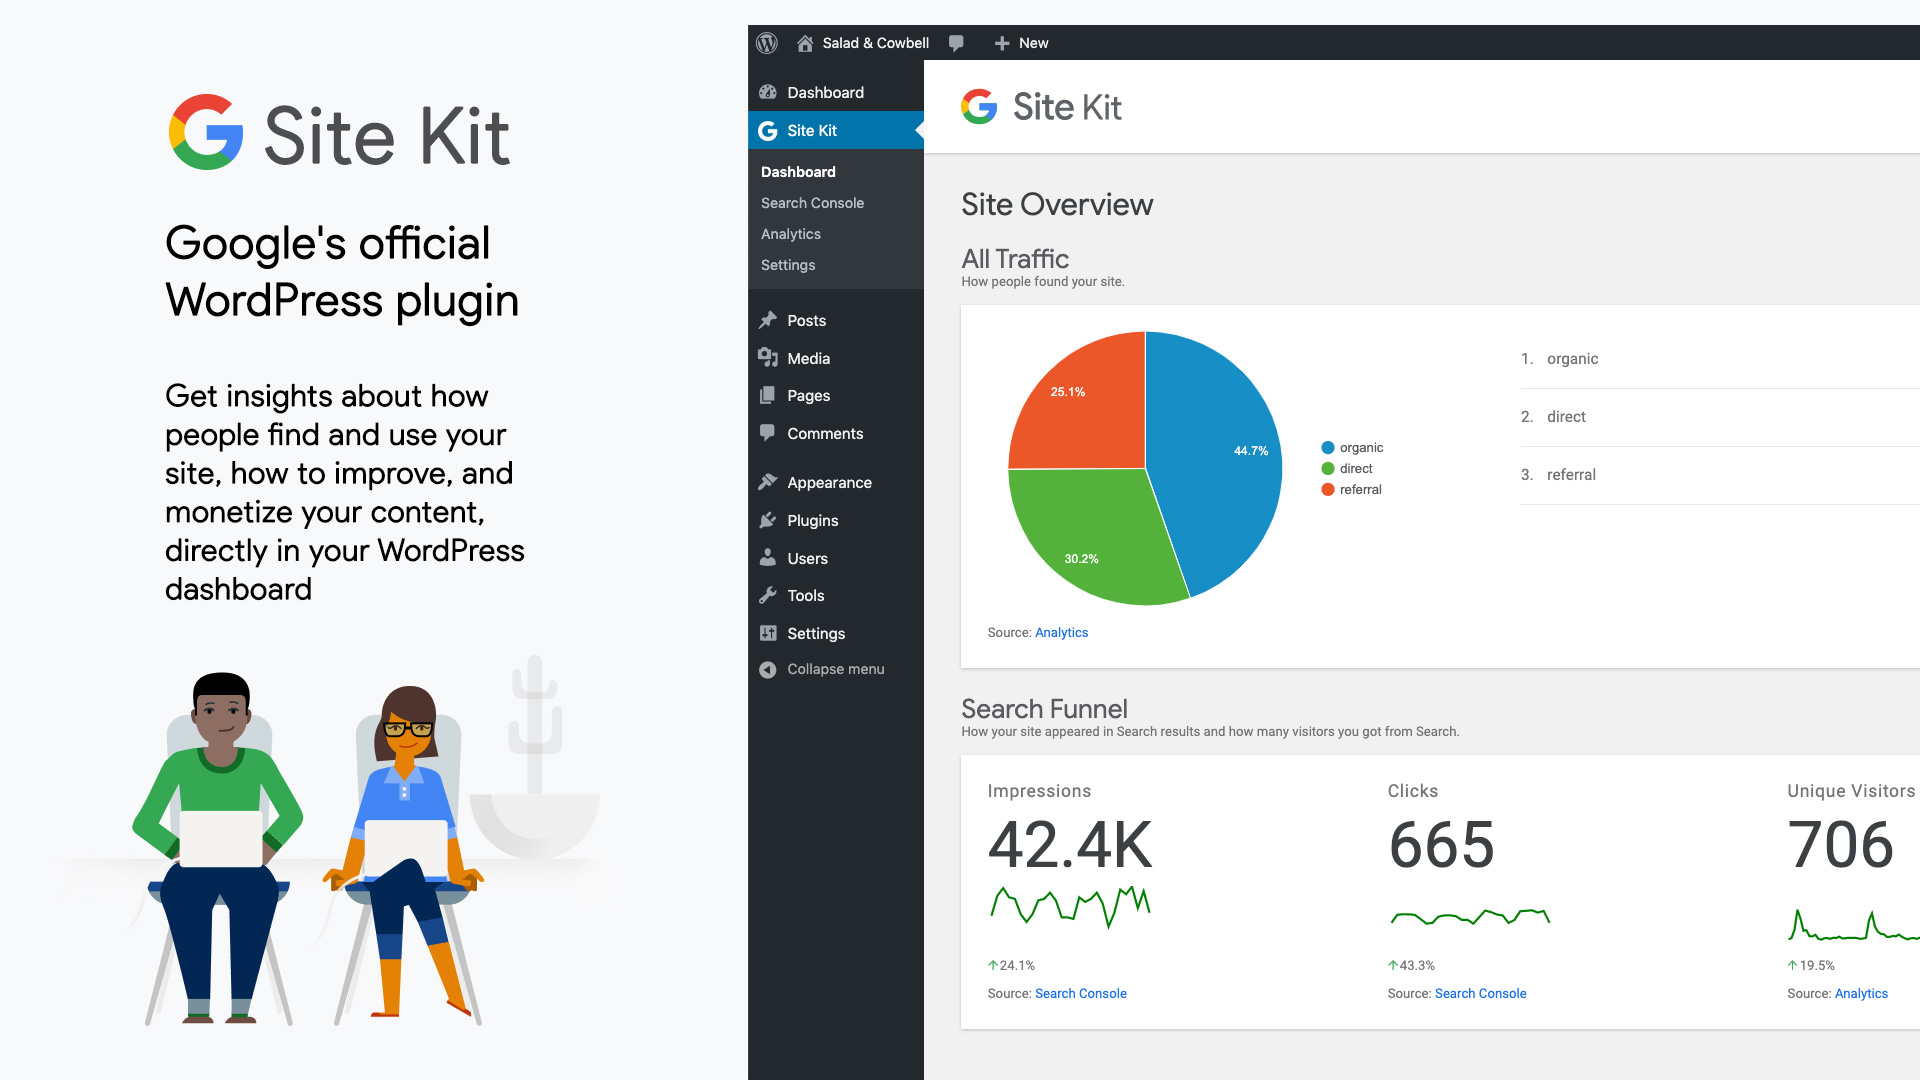Click the Site Overview heading

tap(1057, 204)
